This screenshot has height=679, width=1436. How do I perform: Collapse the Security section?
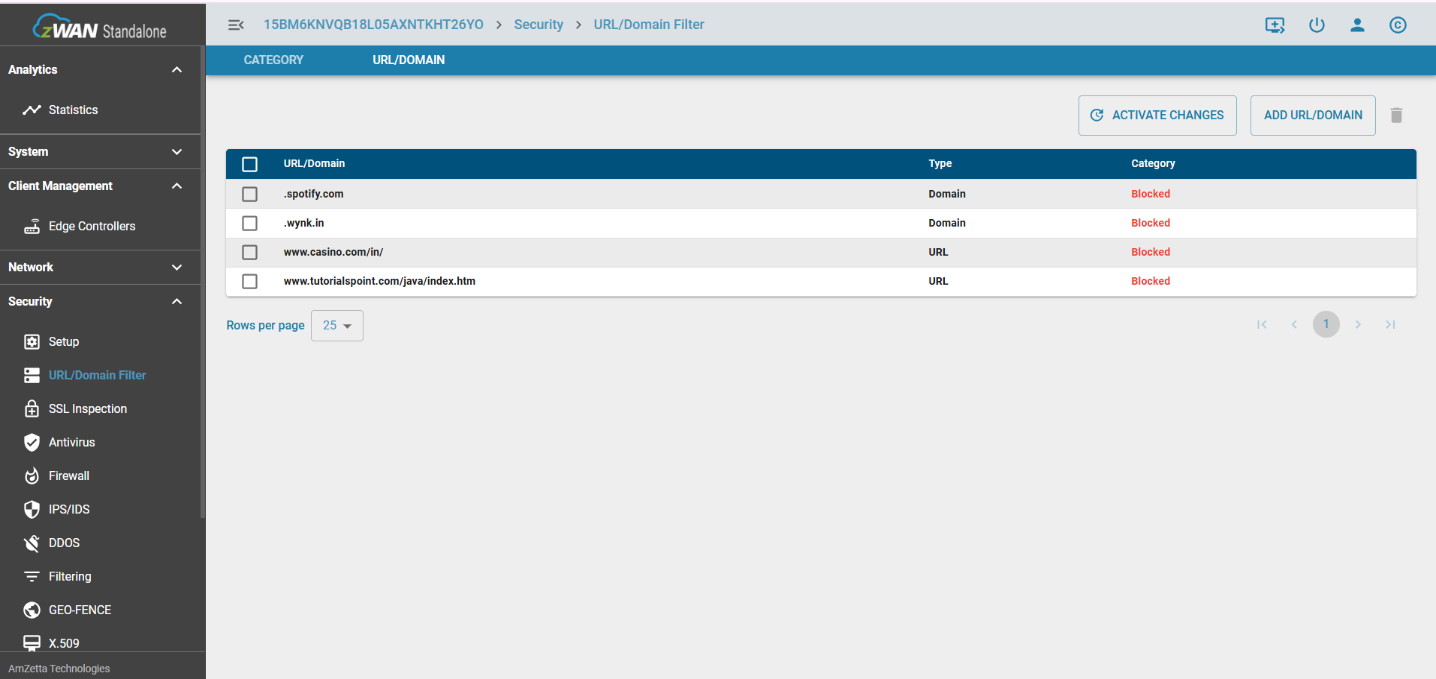177,301
